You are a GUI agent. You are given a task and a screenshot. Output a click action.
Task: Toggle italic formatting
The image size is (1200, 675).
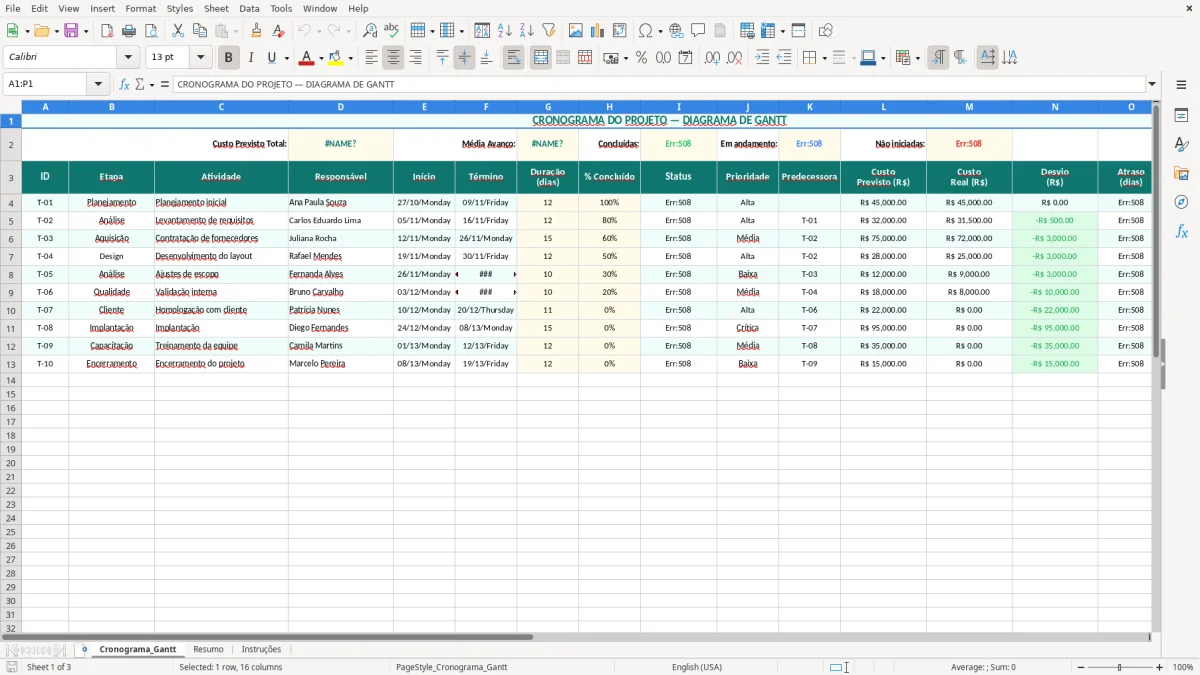250,58
